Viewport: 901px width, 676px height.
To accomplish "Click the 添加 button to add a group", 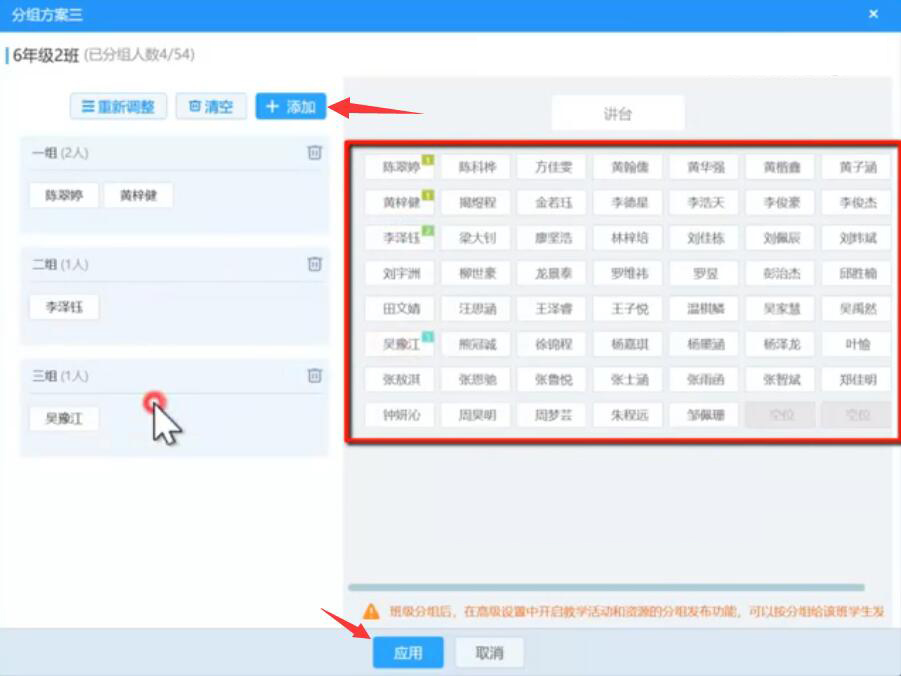I will click(x=291, y=106).
